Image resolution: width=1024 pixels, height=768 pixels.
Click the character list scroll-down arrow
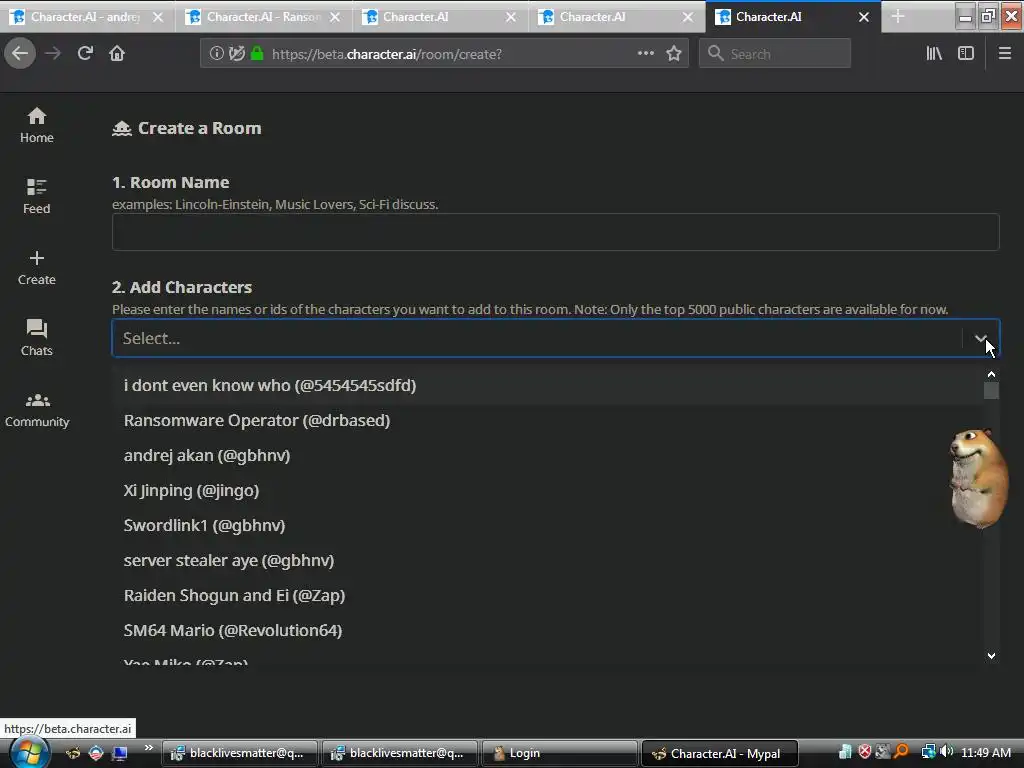pos(991,656)
